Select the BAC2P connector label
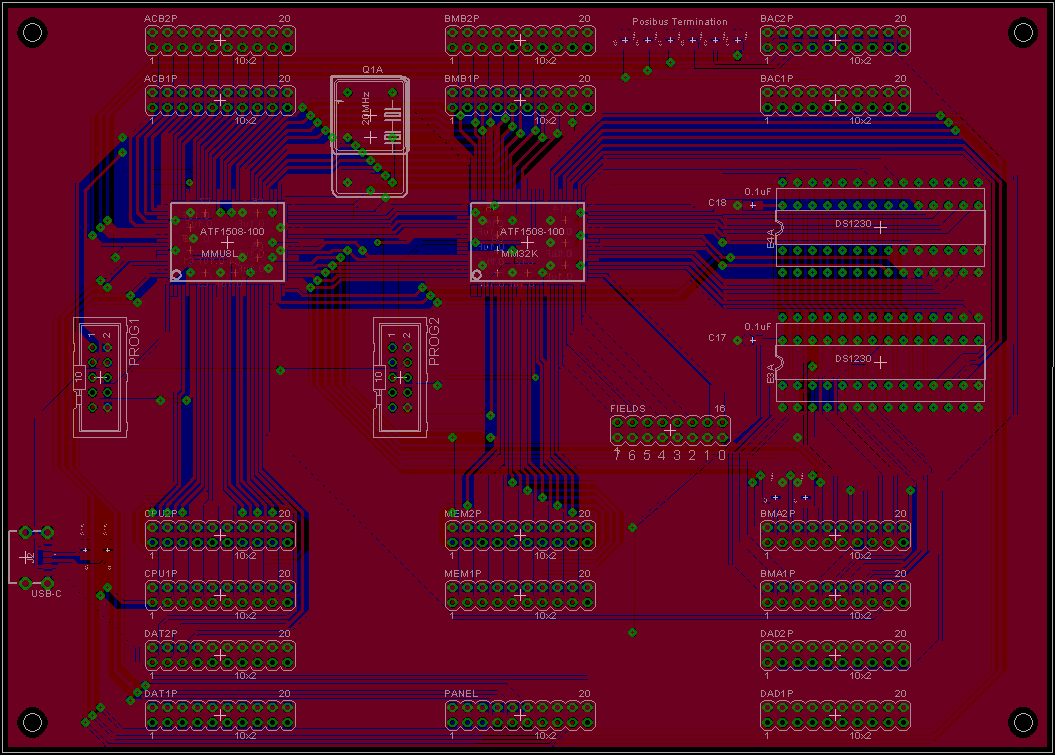Viewport: 1055px width, 755px height. [777, 19]
